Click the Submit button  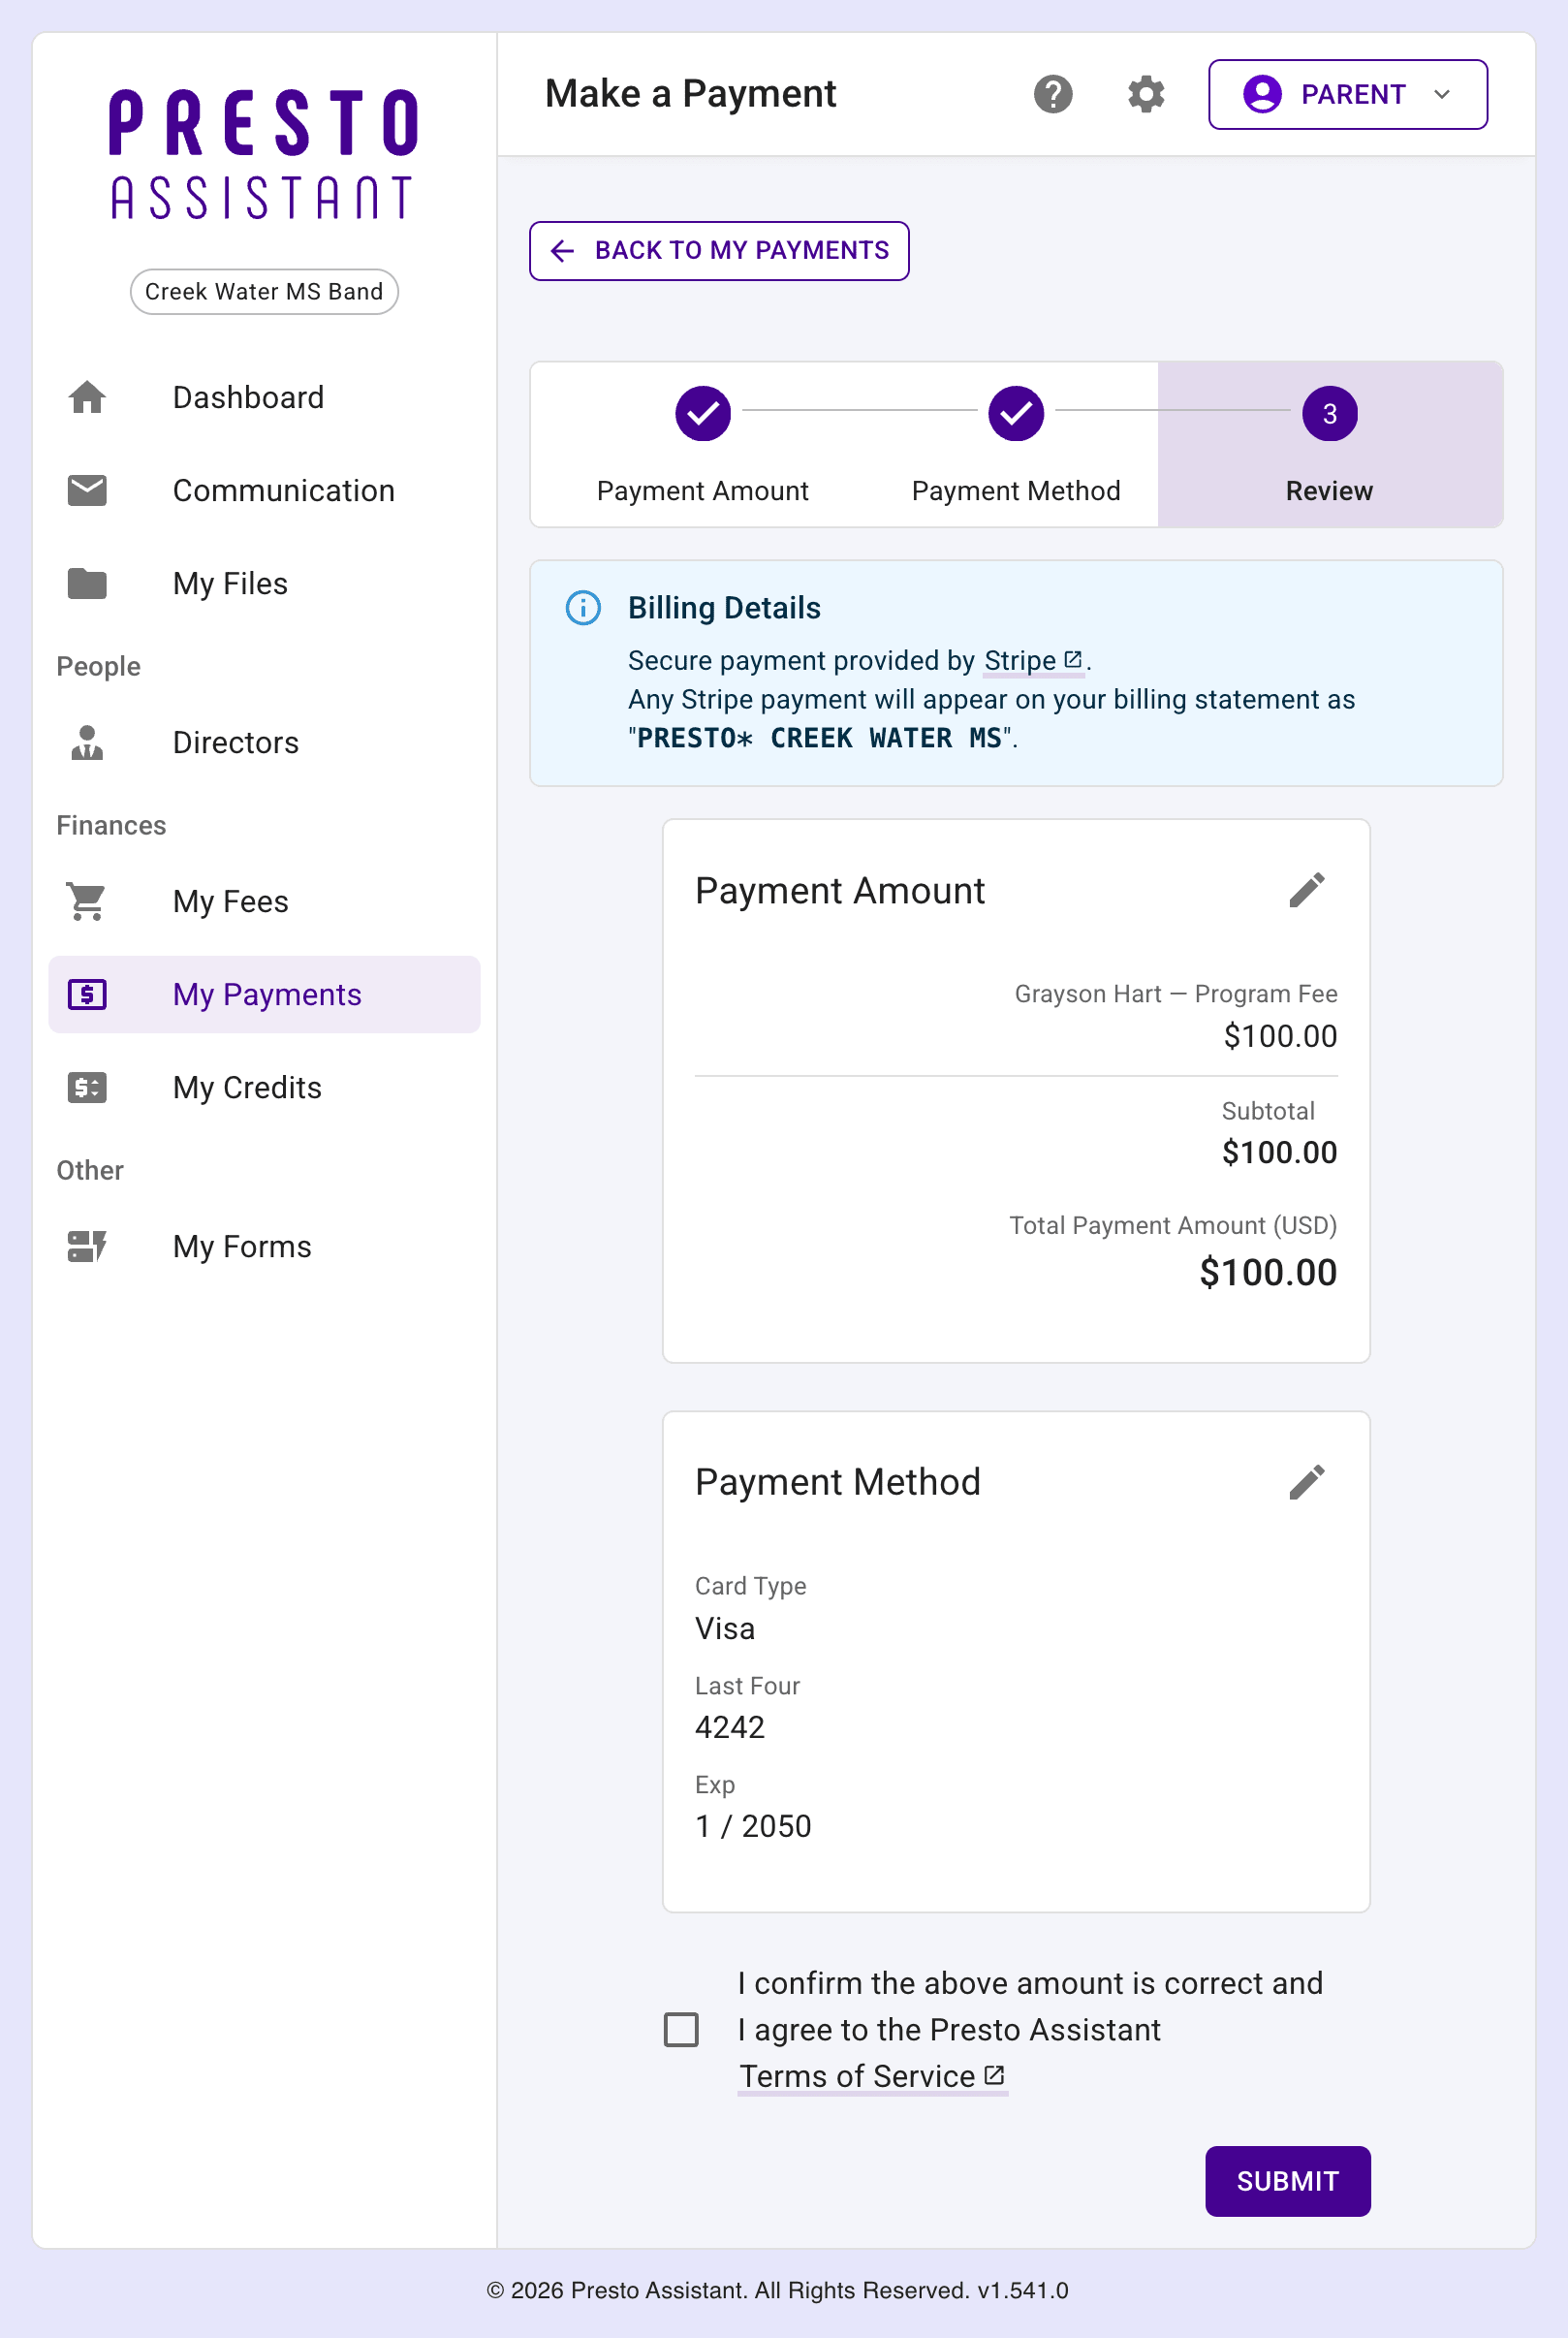pyautogui.click(x=1287, y=2181)
